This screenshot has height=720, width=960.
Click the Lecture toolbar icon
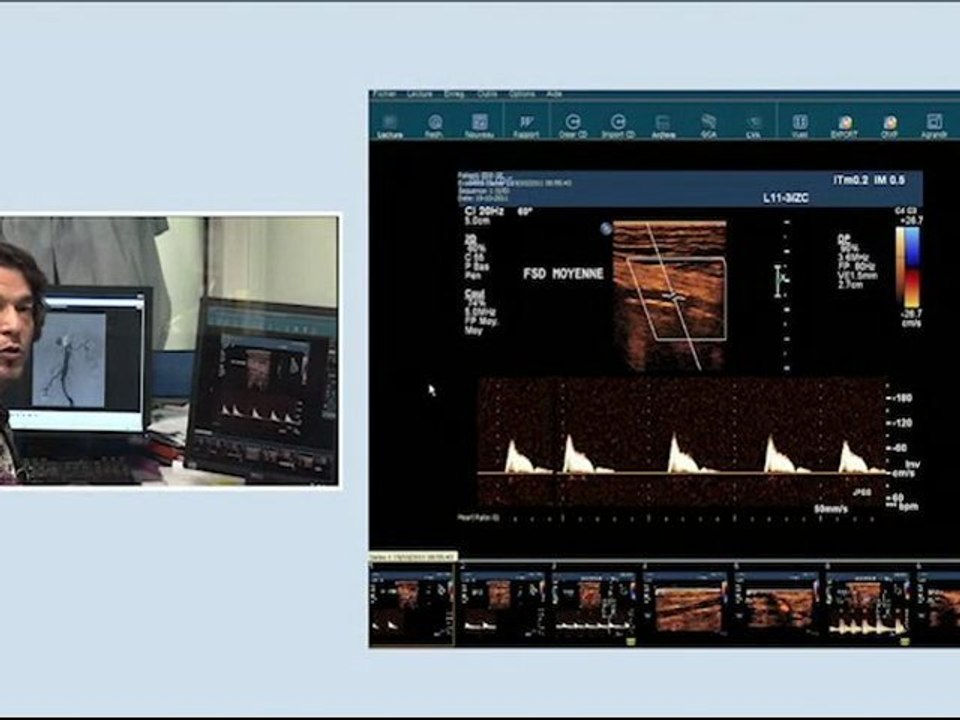pos(389,126)
